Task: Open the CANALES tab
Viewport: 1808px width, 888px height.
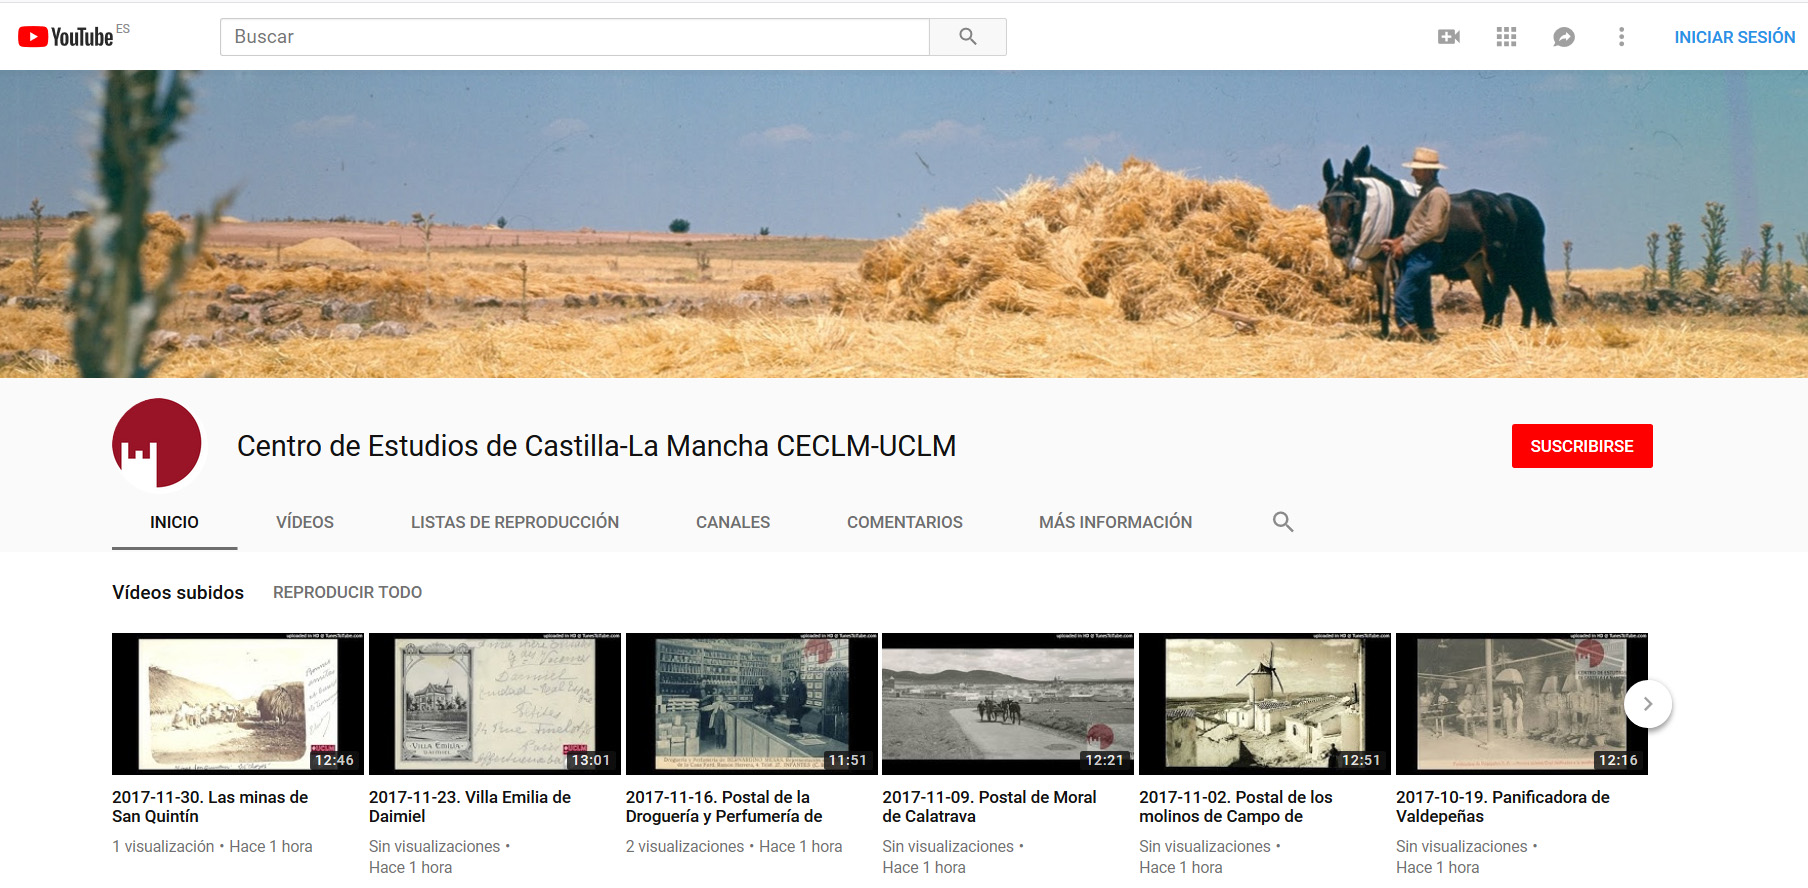Action: pyautogui.click(x=733, y=522)
